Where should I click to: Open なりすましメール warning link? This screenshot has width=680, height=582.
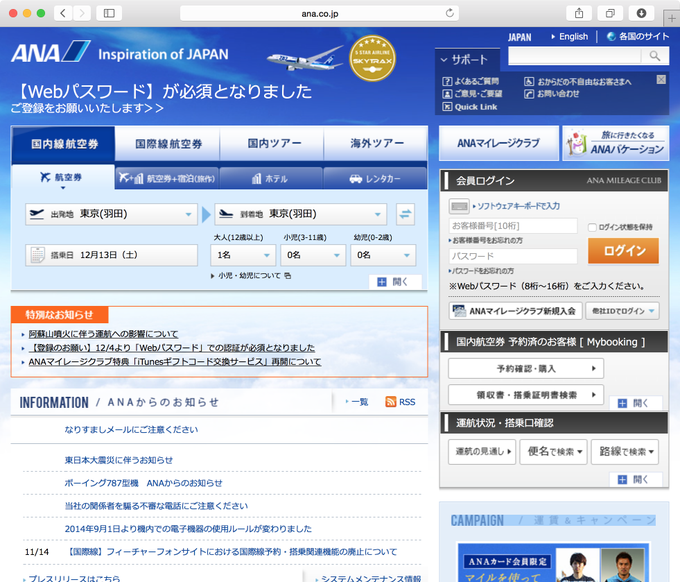coord(131,429)
